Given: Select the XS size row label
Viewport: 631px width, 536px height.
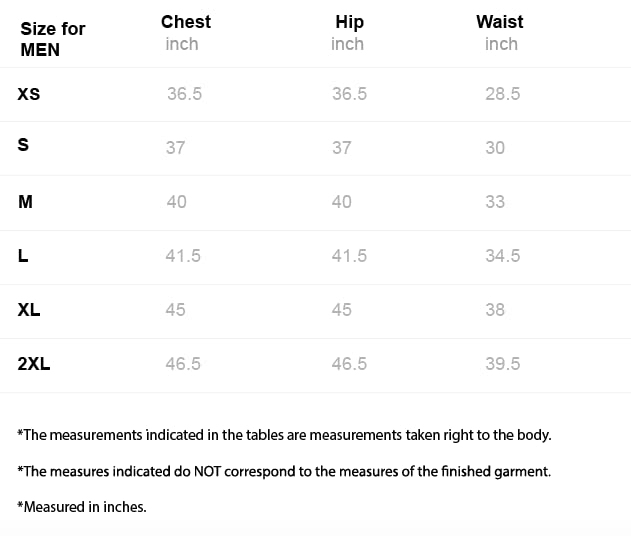Looking at the screenshot, I should pyautogui.click(x=29, y=94).
